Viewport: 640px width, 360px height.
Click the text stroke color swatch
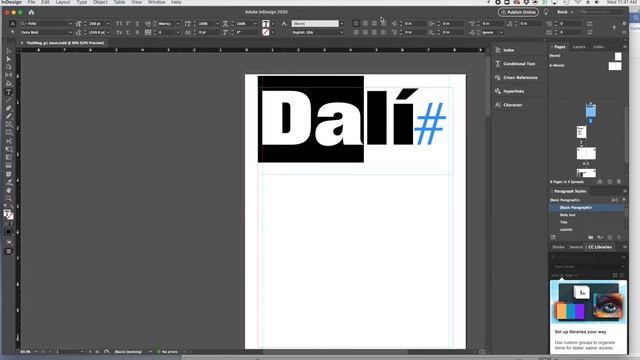266,32
